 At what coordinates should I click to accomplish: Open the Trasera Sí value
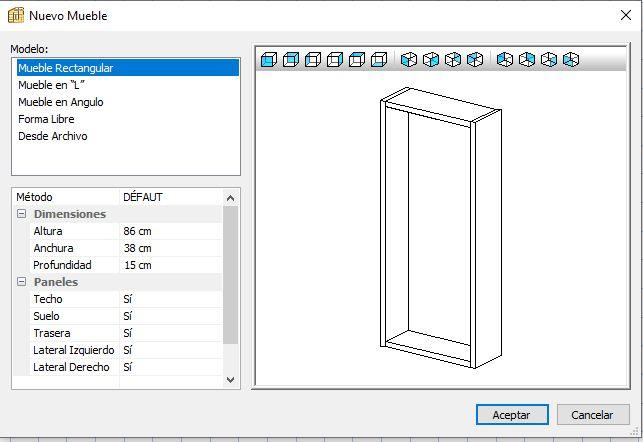[x=171, y=333]
